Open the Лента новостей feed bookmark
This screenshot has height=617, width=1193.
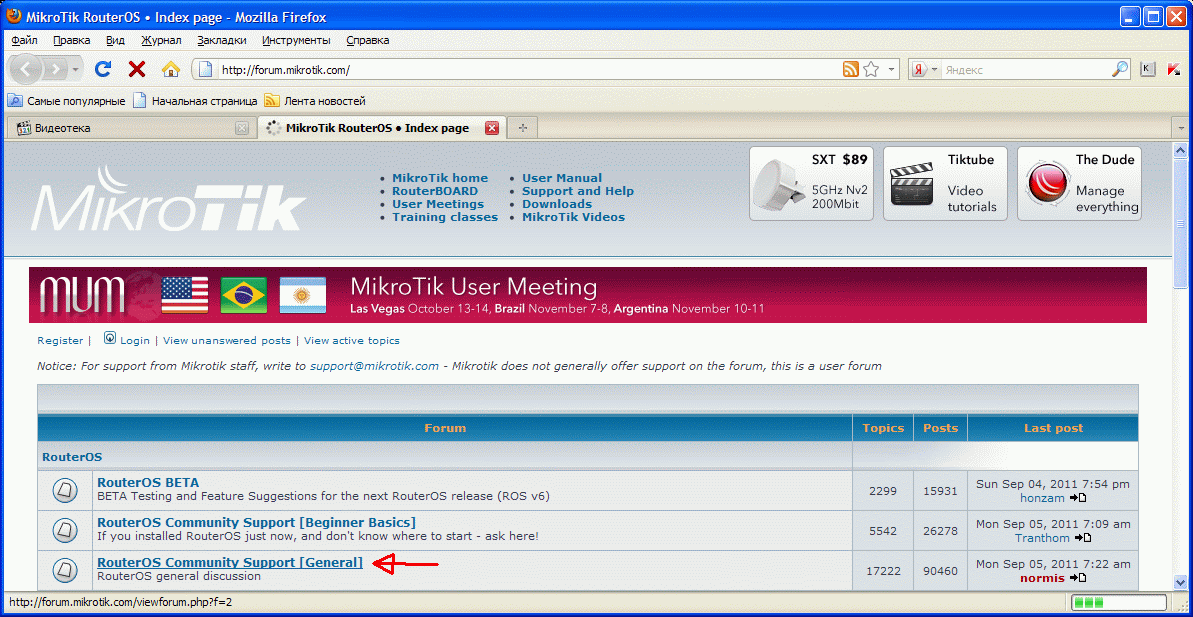click(x=315, y=100)
